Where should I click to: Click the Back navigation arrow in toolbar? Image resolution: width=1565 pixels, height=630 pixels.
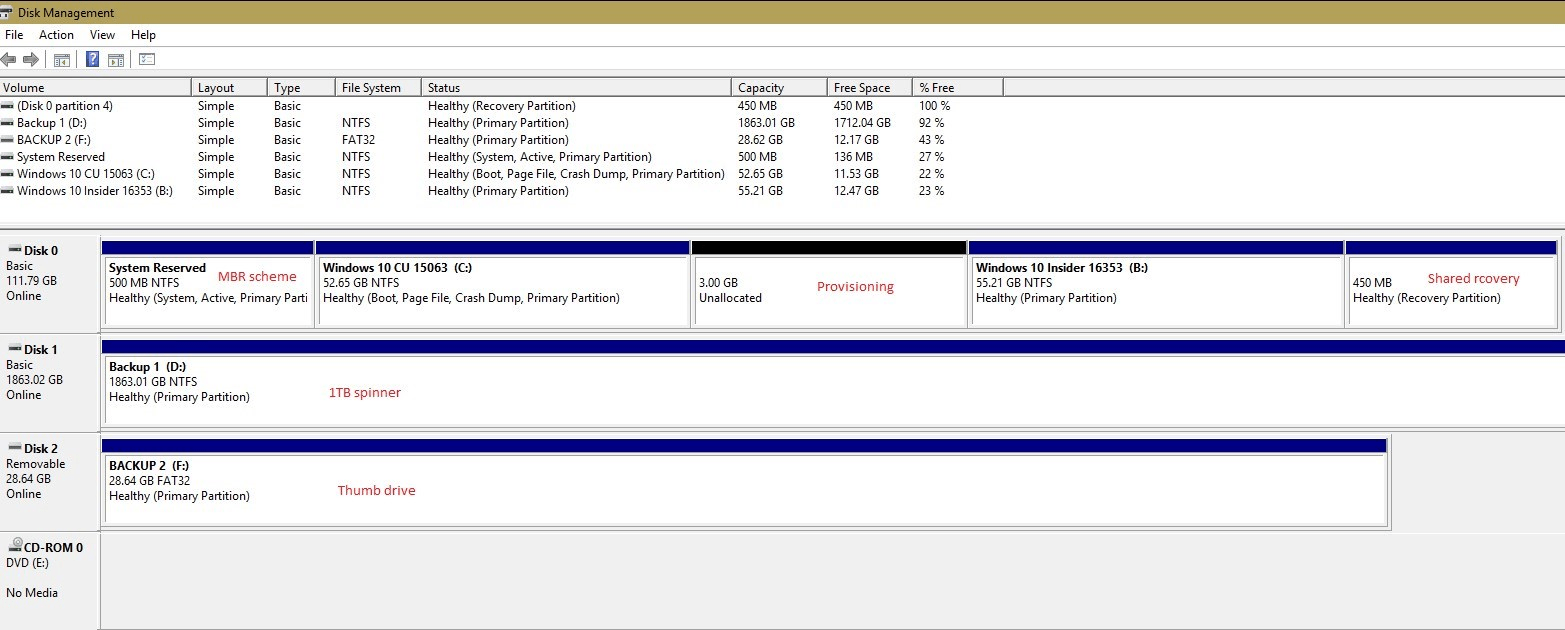click(10, 59)
